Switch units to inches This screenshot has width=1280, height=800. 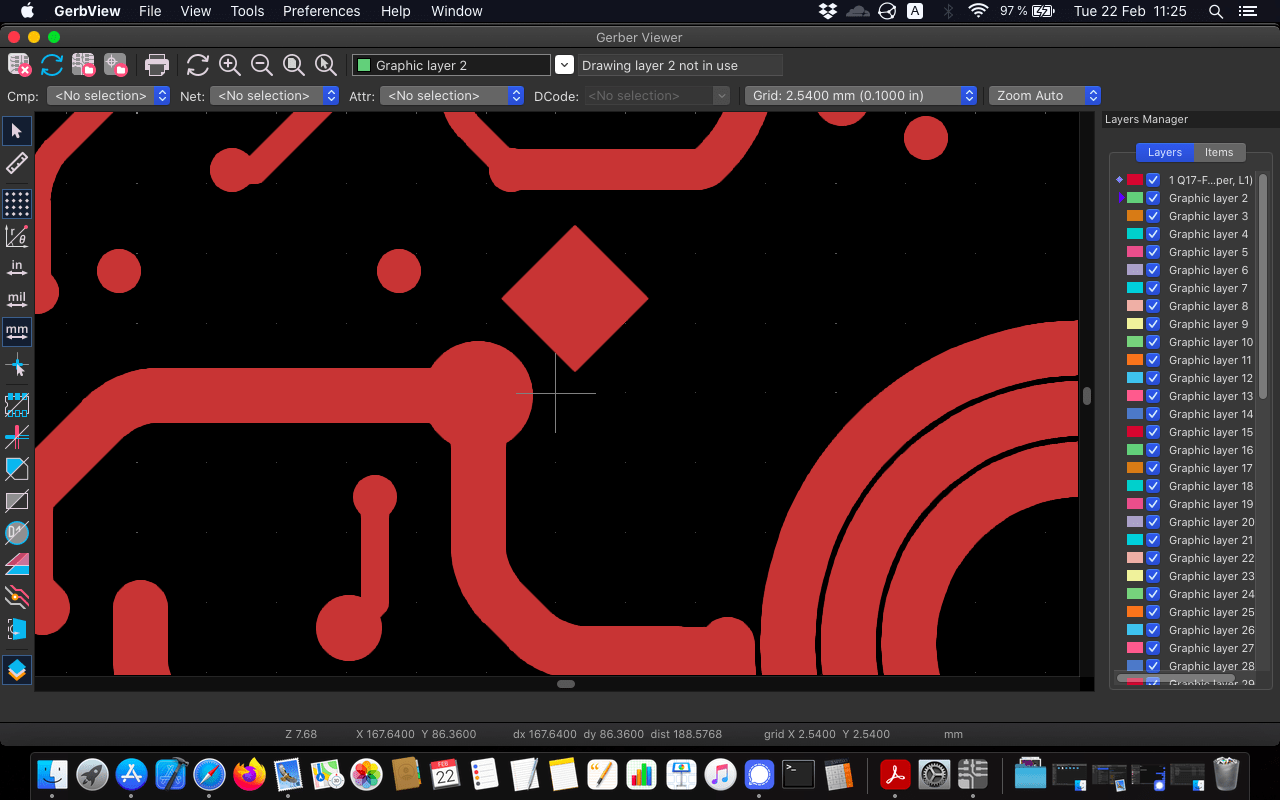coord(17,268)
